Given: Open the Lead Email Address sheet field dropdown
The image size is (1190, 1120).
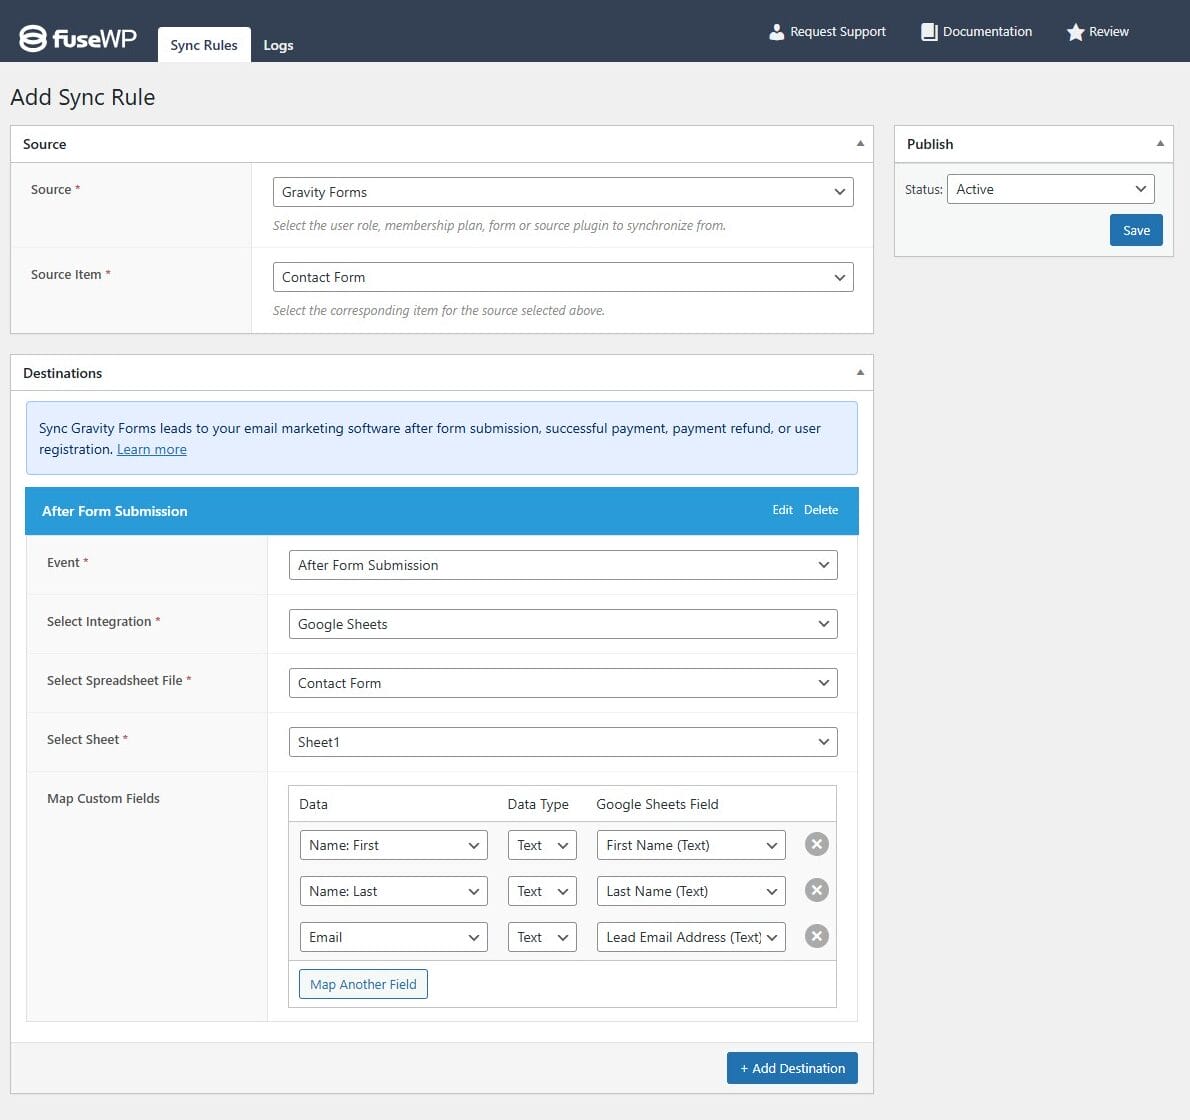Looking at the screenshot, I should coord(691,937).
